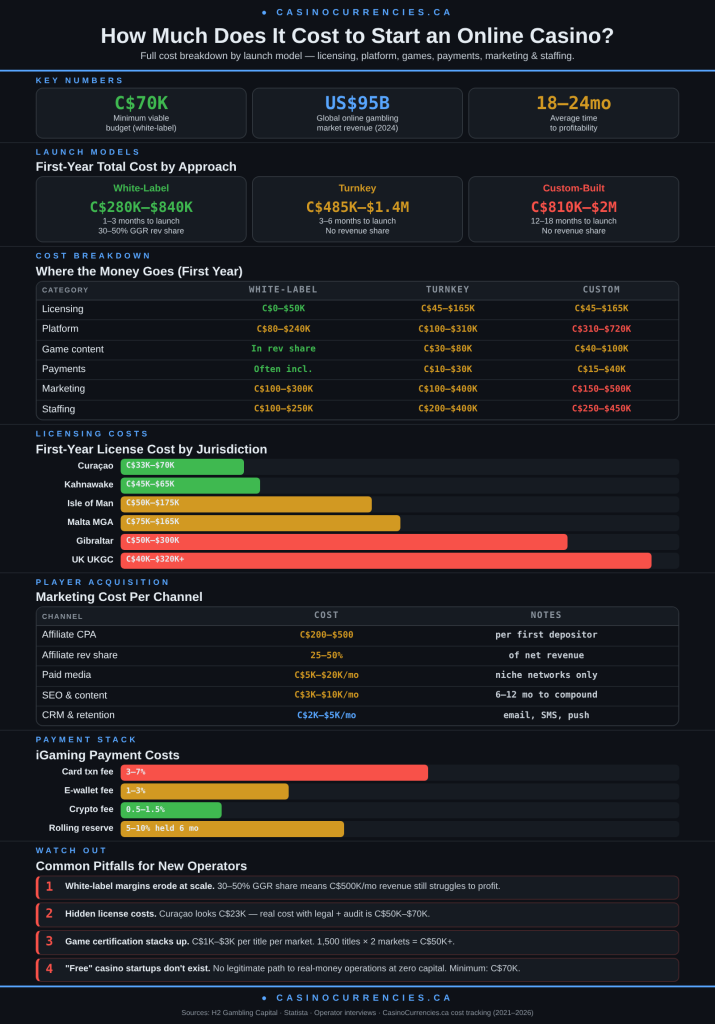This screenshot has width=715, height=1024.
Task: Click the Payments 'Often incl.' cell
Action: click(283, 369)
